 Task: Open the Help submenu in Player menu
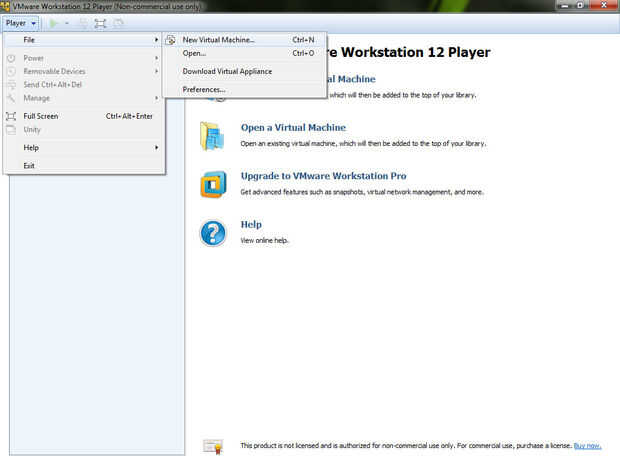point(84,147)
